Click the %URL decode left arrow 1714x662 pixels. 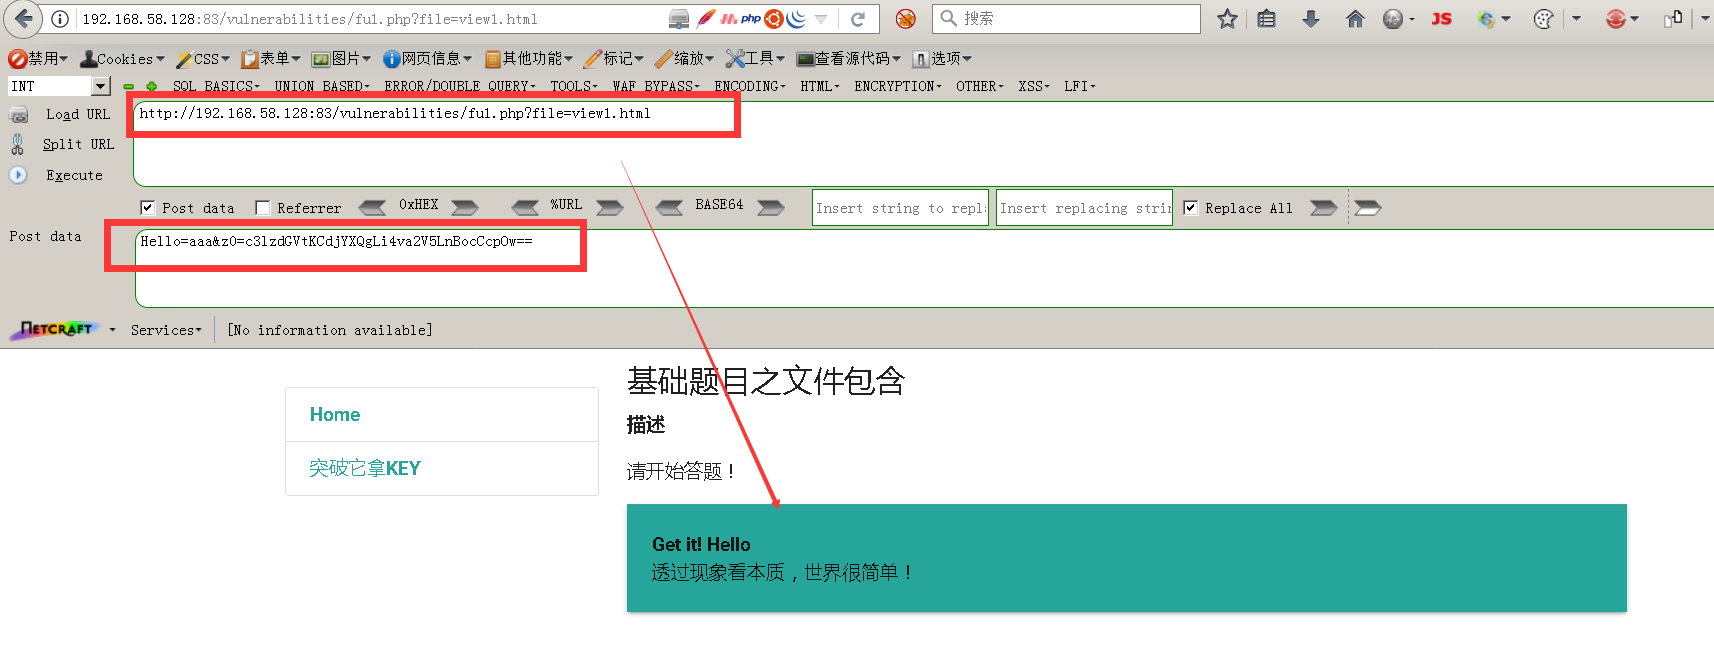(x=525, y=207)
